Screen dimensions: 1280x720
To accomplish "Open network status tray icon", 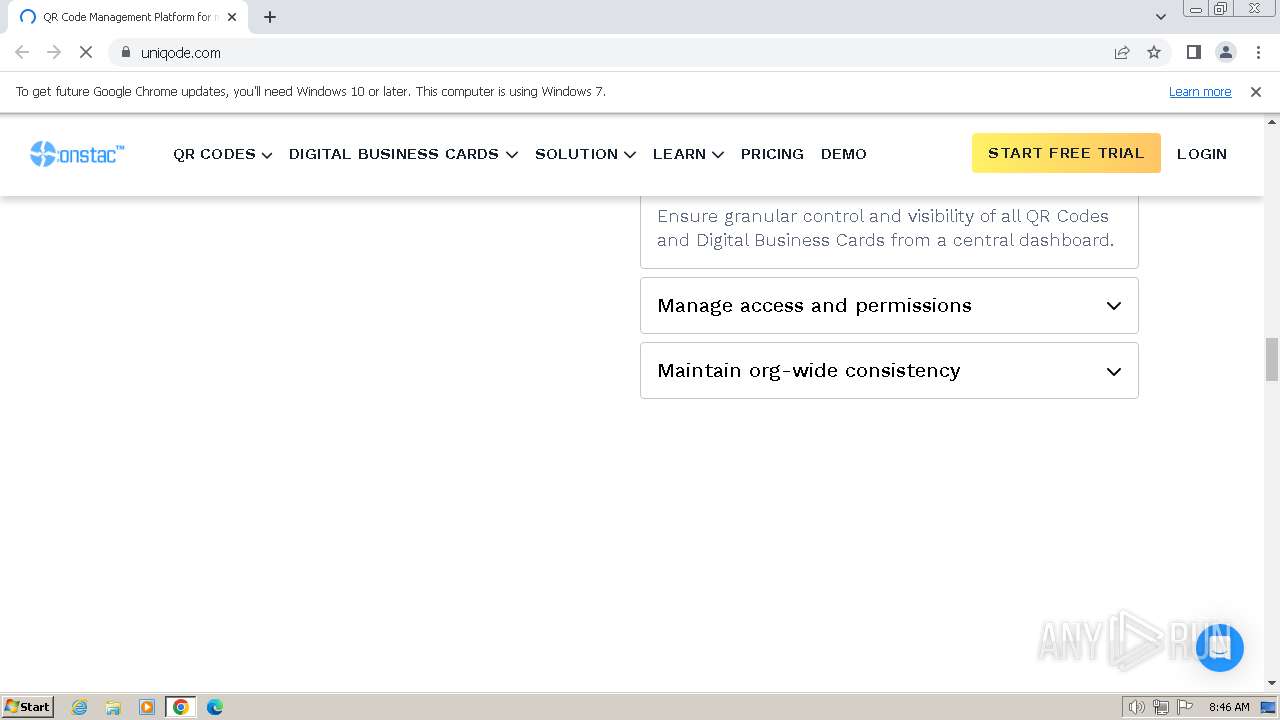I will pos(1161,707).
